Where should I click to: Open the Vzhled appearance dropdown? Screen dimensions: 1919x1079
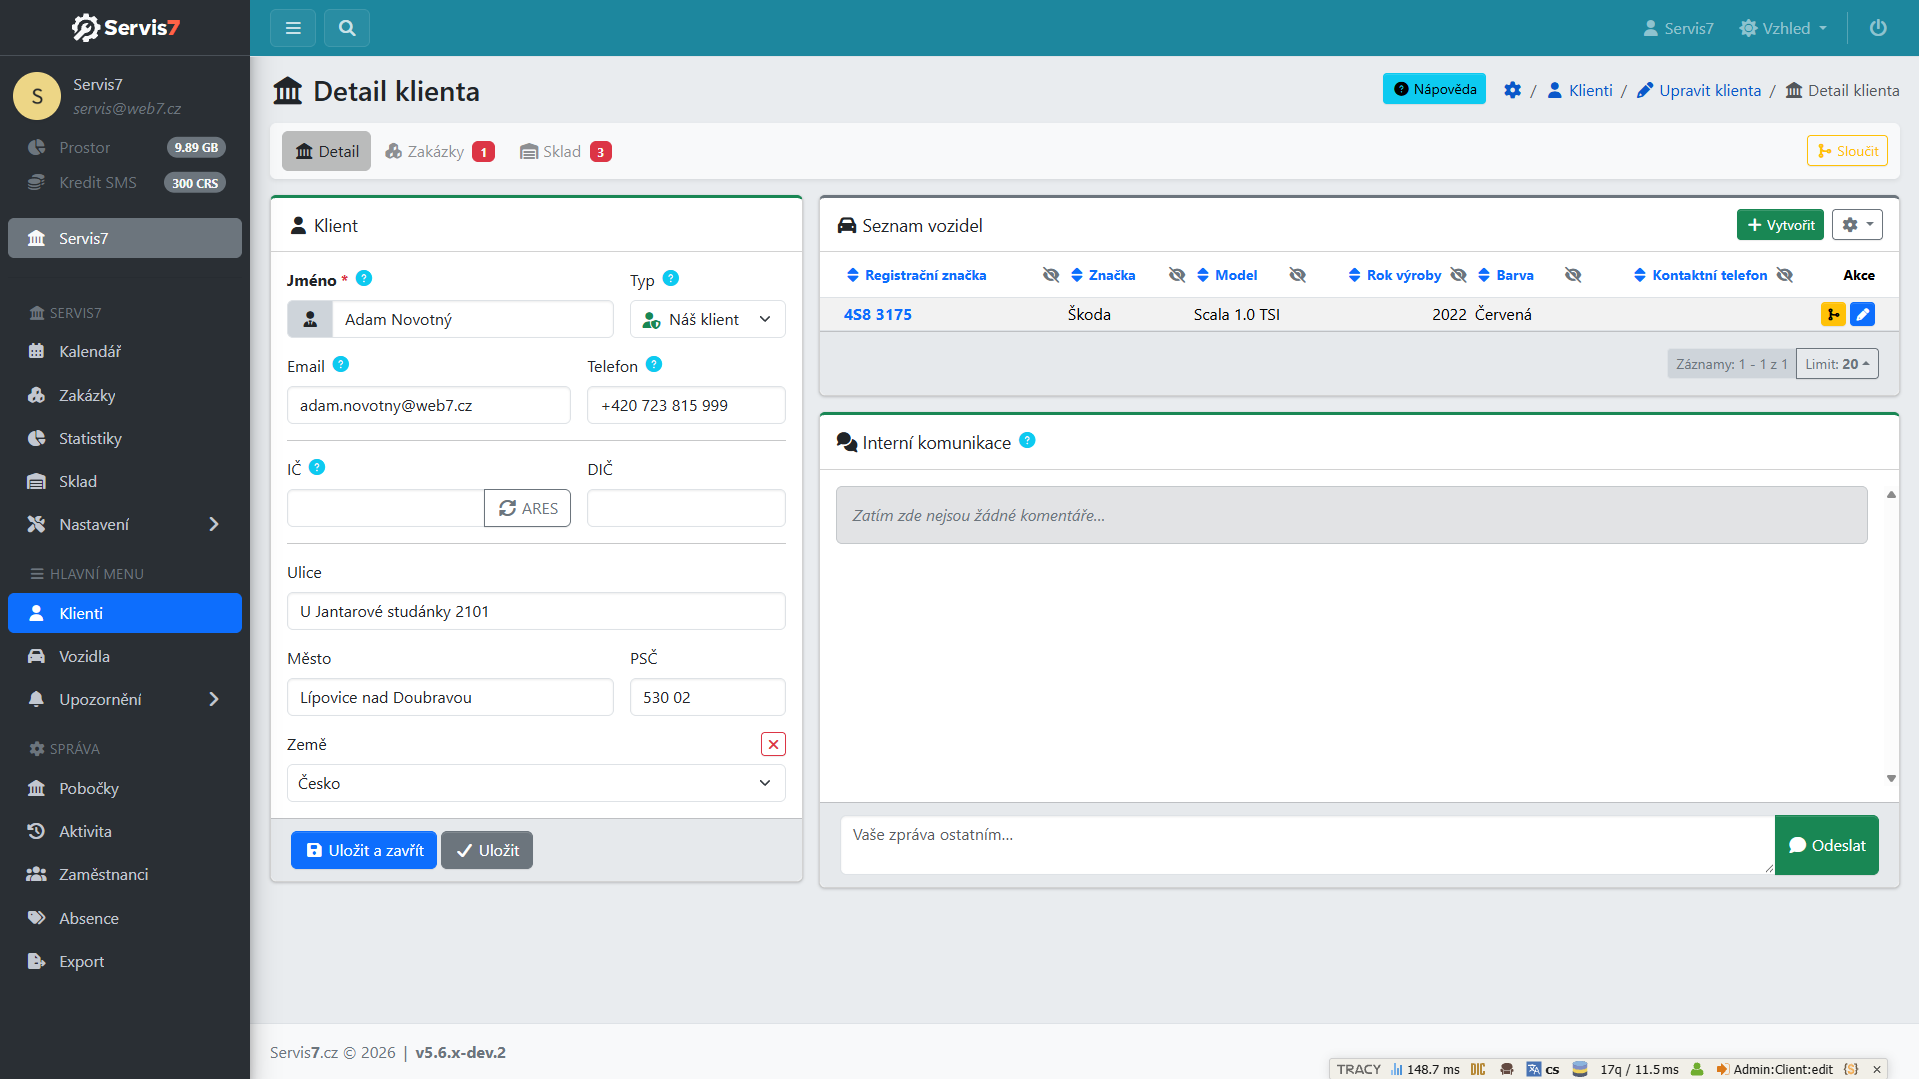(x=1783, y=28)
